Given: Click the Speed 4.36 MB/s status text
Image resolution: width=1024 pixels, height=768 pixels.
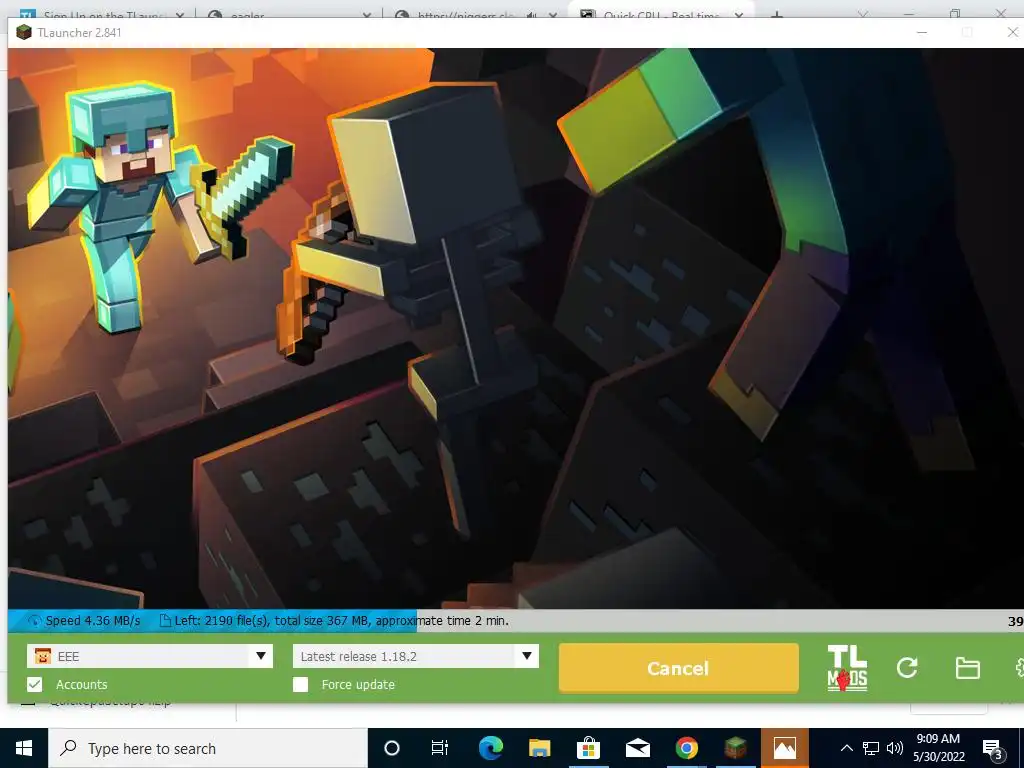Looking at the screenshot, I should [x=93, y=620].
